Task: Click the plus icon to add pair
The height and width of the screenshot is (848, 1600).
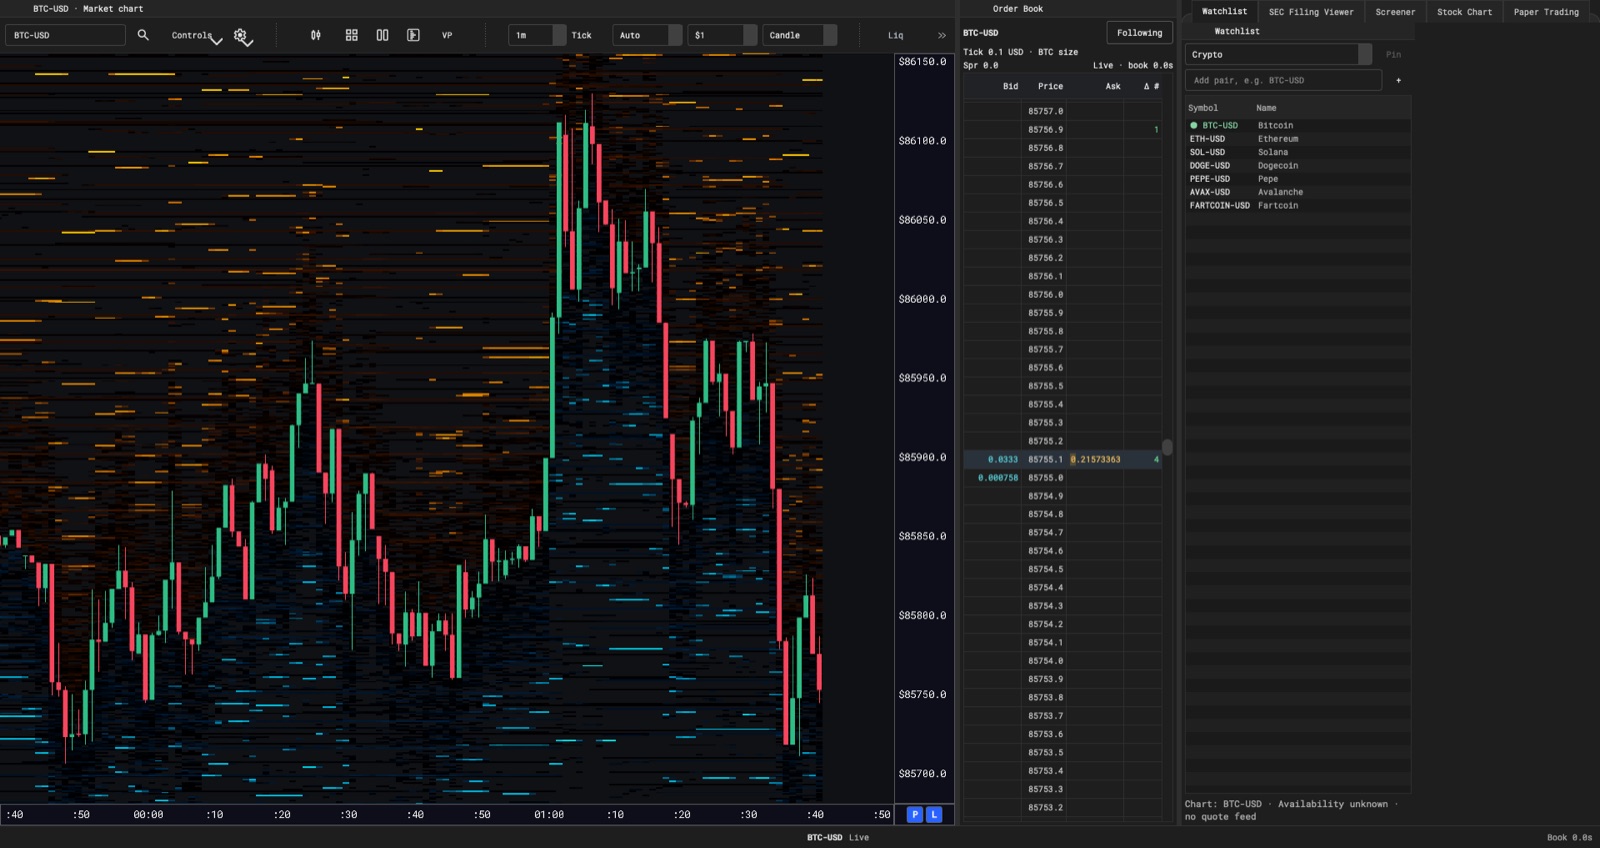Action: [1398, 80]
